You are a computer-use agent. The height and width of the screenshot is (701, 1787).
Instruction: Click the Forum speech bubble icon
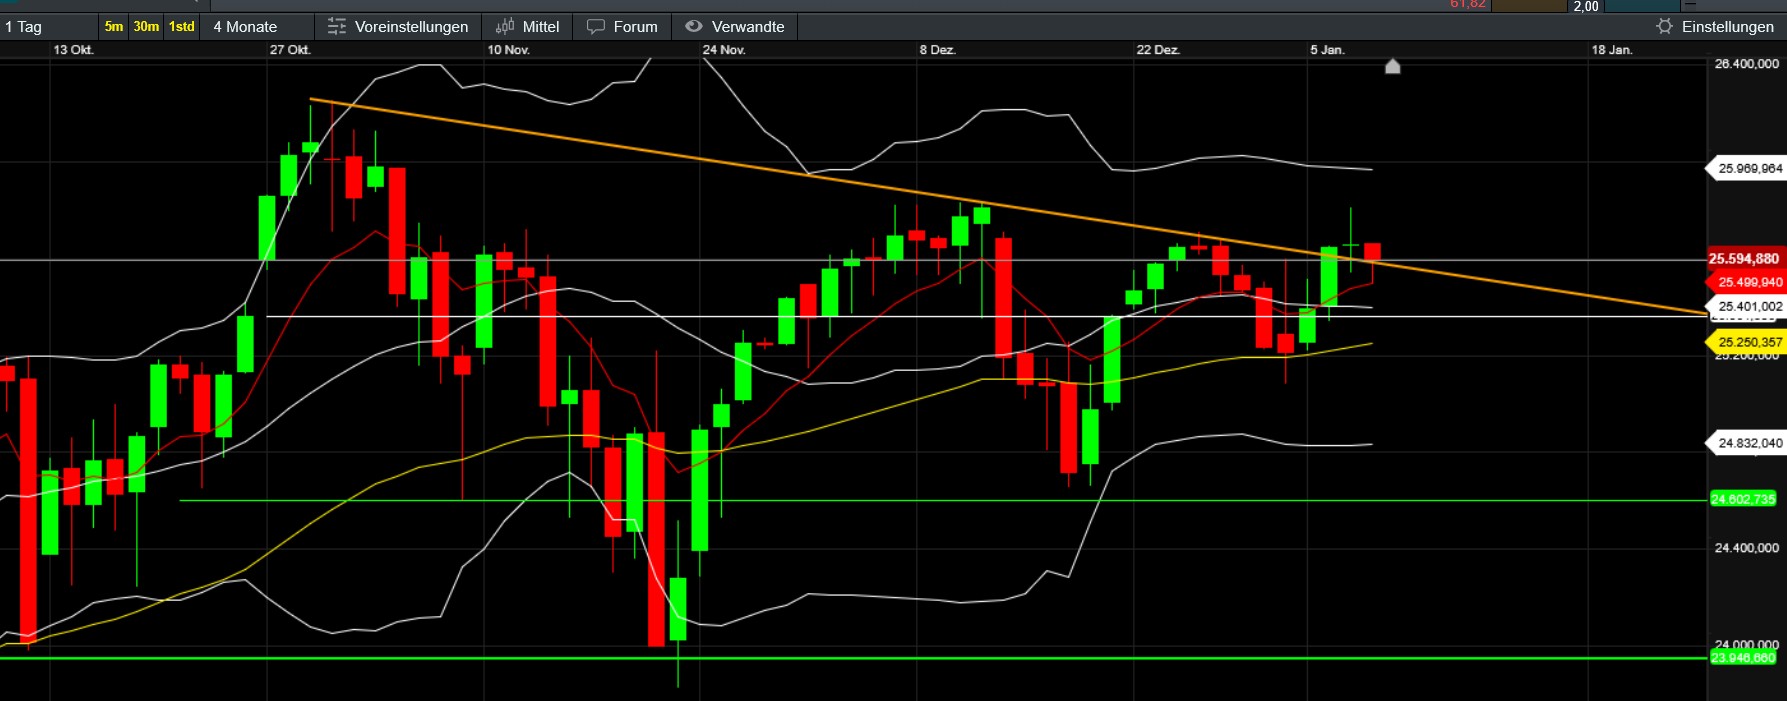(x=596, y=27)
